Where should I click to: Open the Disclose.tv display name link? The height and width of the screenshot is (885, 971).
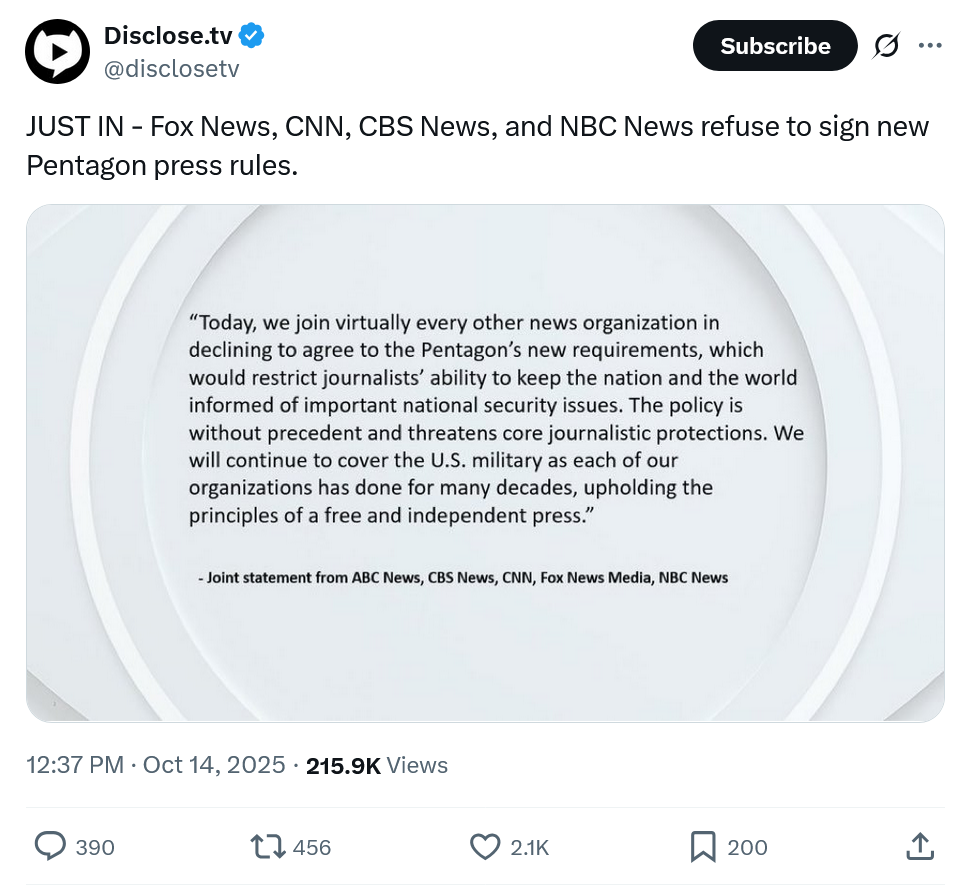coord(168,36)
